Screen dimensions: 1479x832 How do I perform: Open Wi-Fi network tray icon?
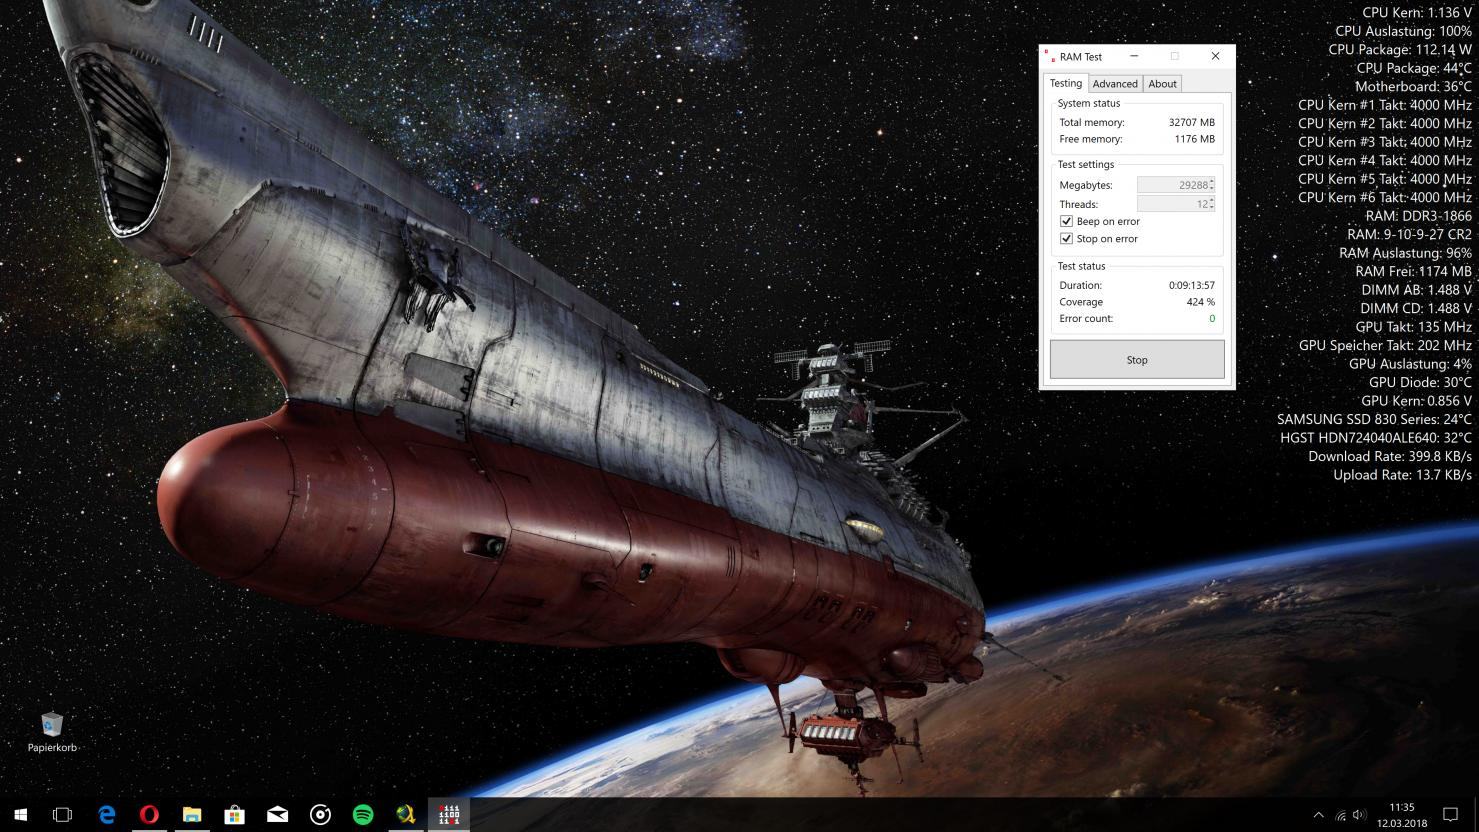[1340, 815]
